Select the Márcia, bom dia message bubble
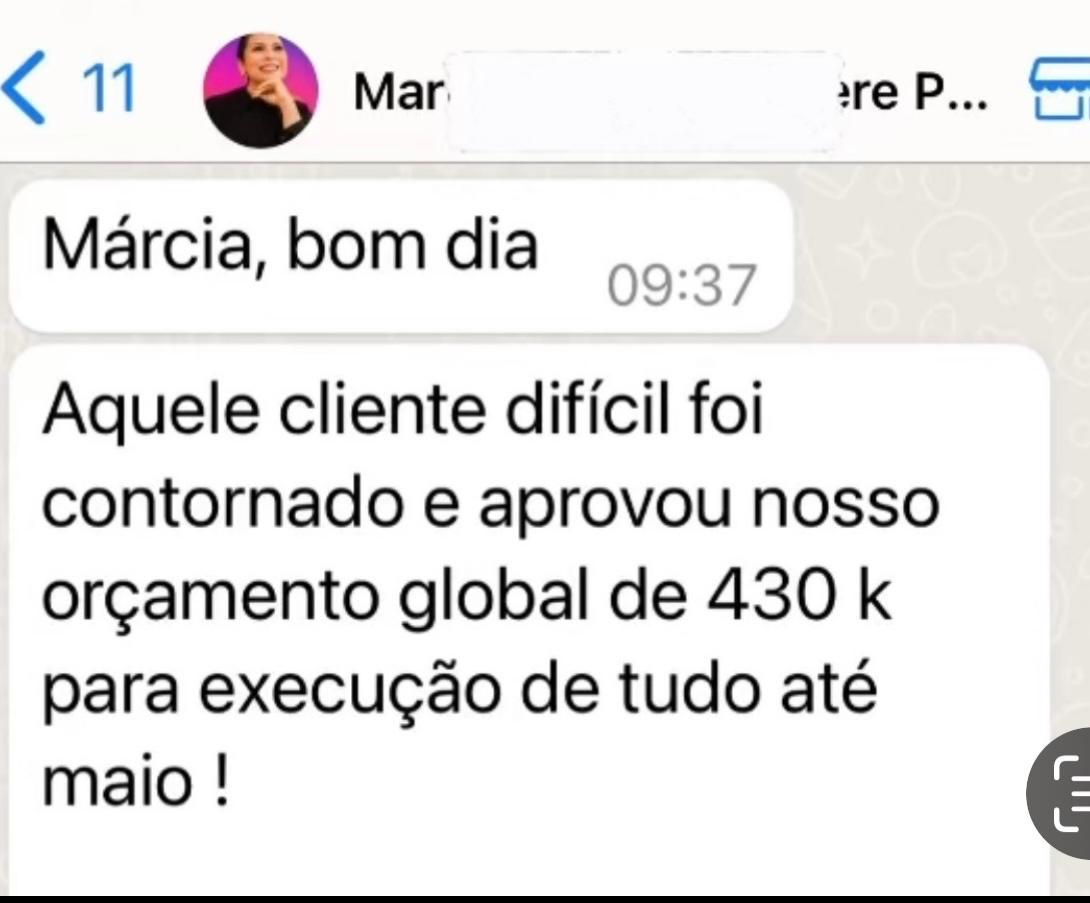This screenshot has height=903, width=1090. pyautogui.click(x=401, y=256)
